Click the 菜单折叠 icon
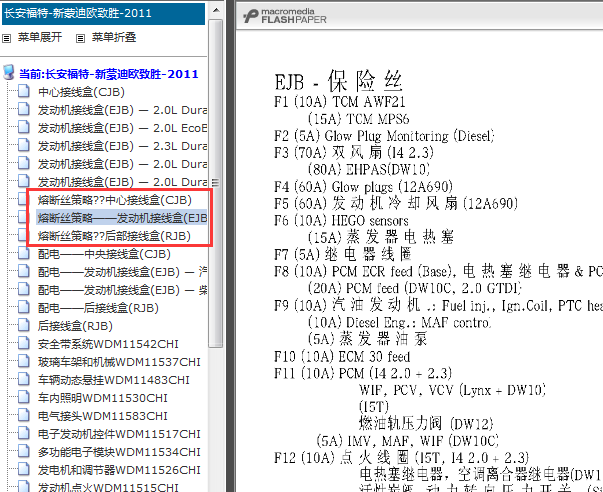The height and width of the screenshot is (492, 603). 80,38
